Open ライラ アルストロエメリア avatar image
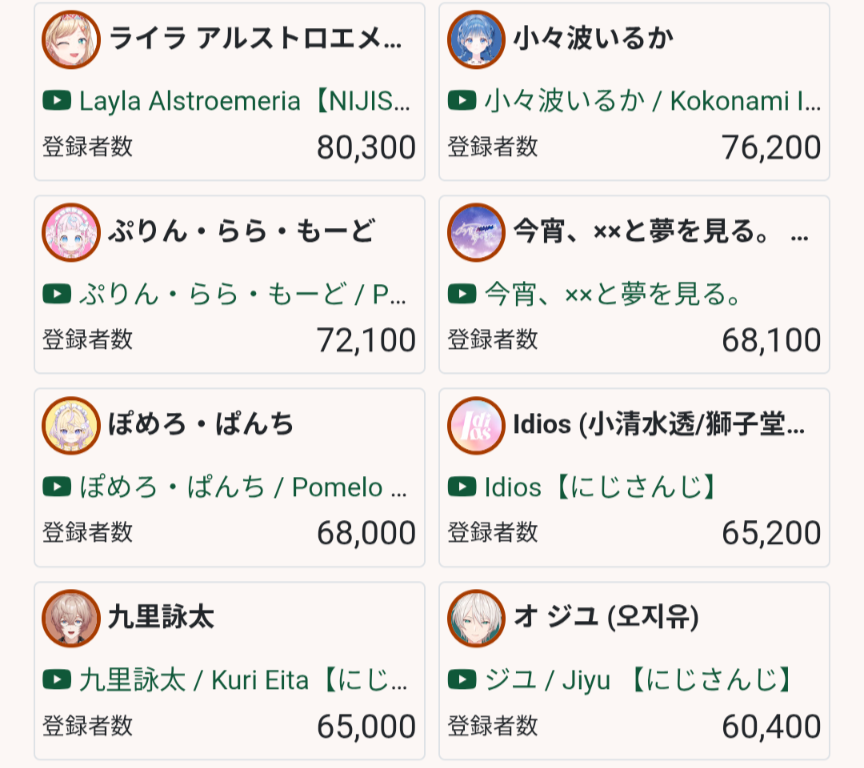This screenshot has height=768, width=864. click(71, 39)
